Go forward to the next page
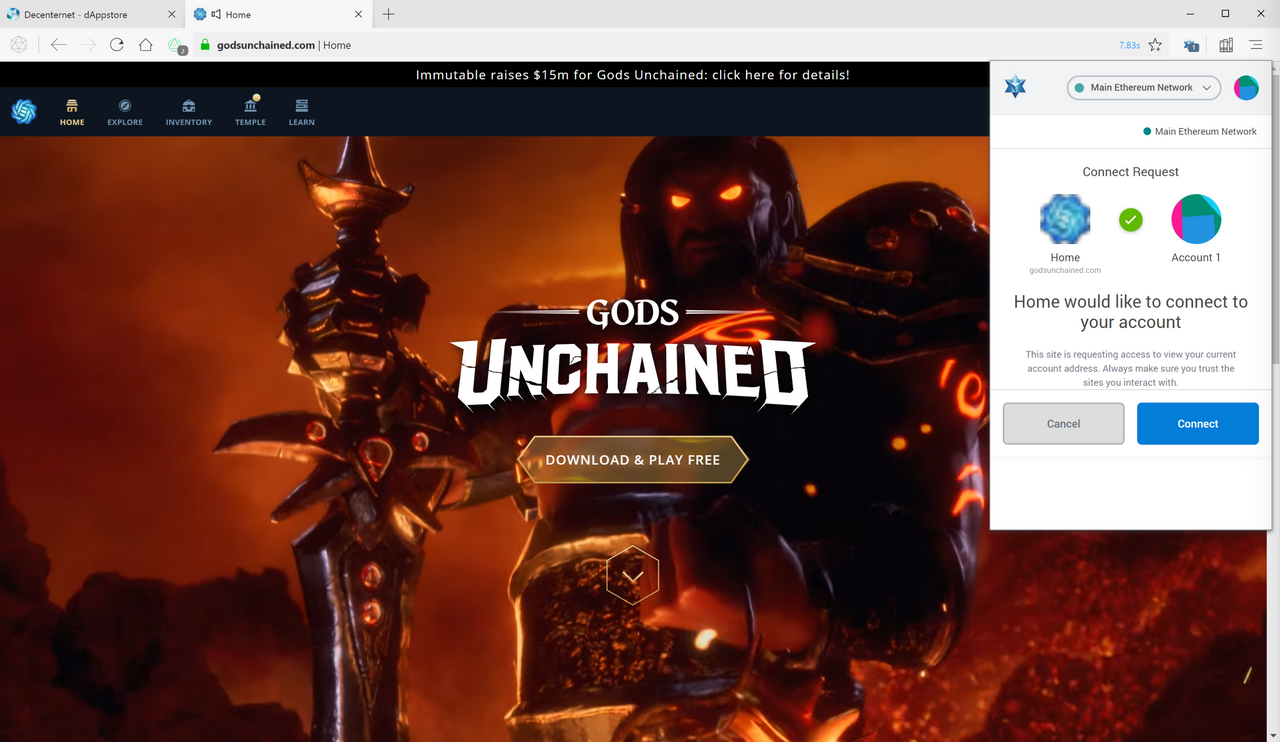 88,45
